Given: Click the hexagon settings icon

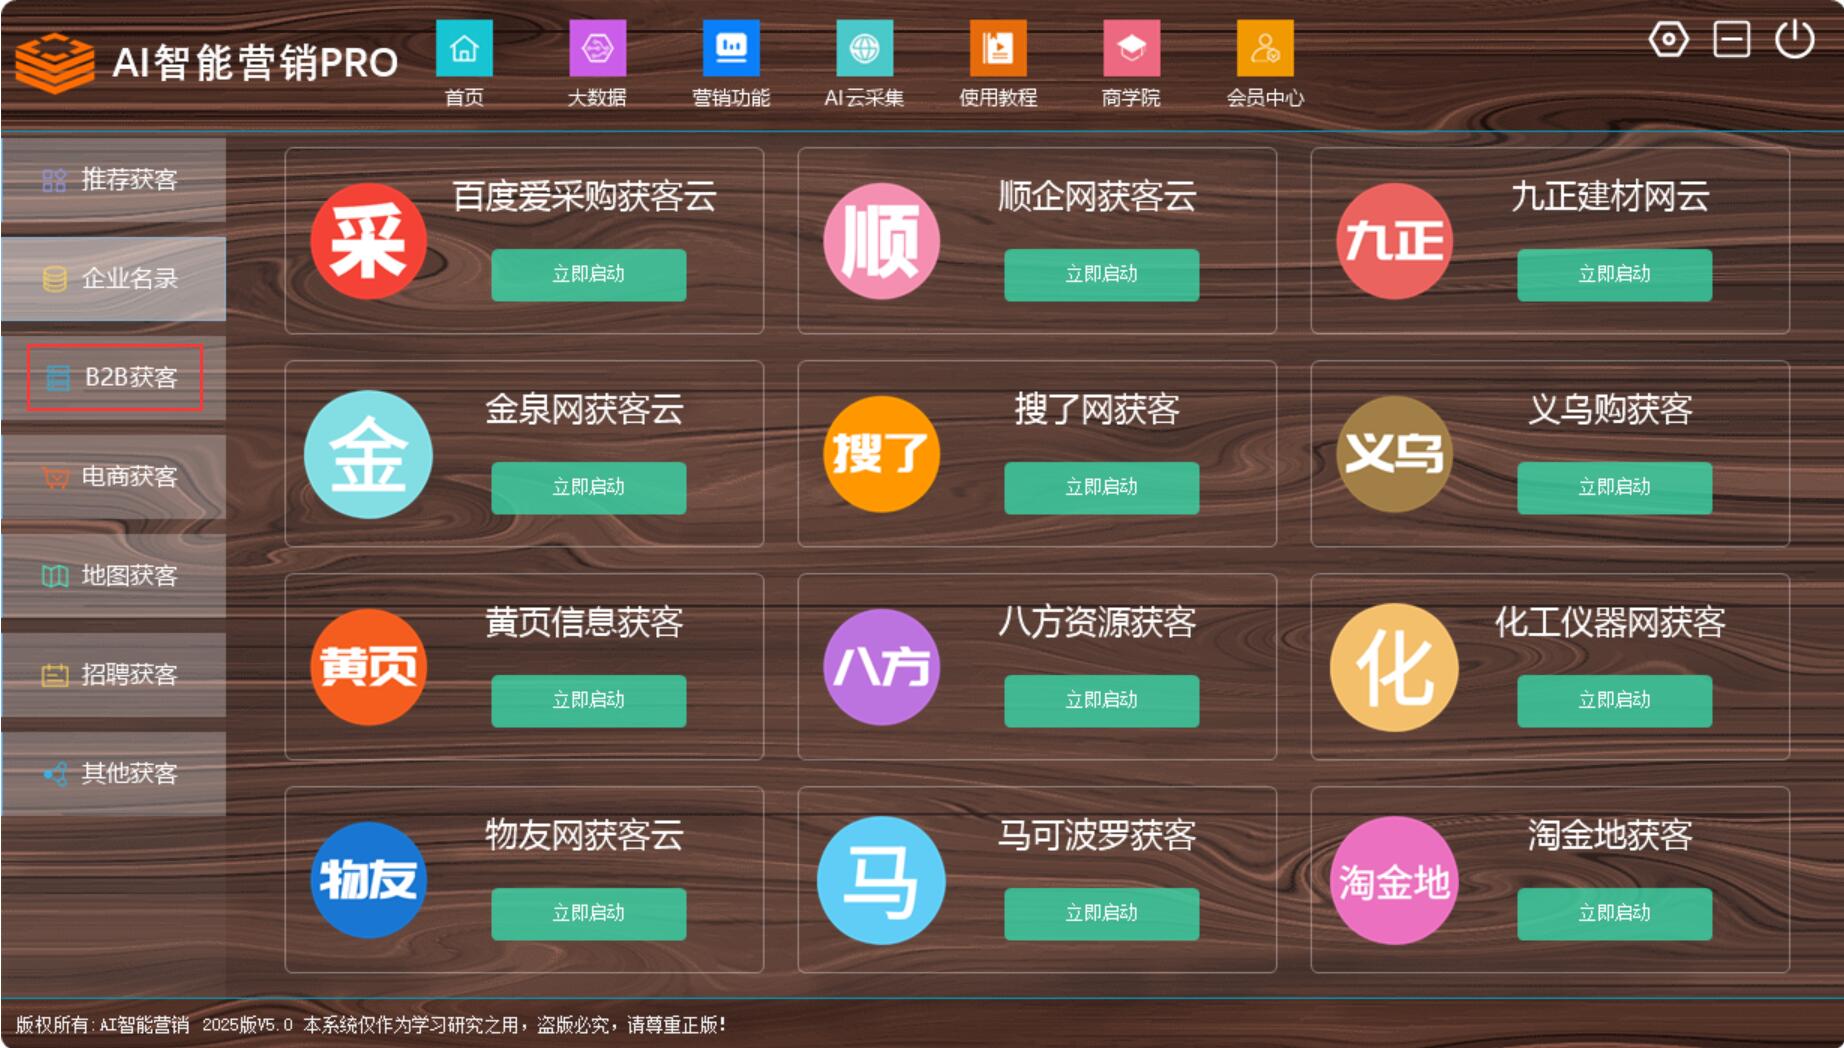Looking at the screenshot, I should pyautogui.click(x=1668, y=40).
